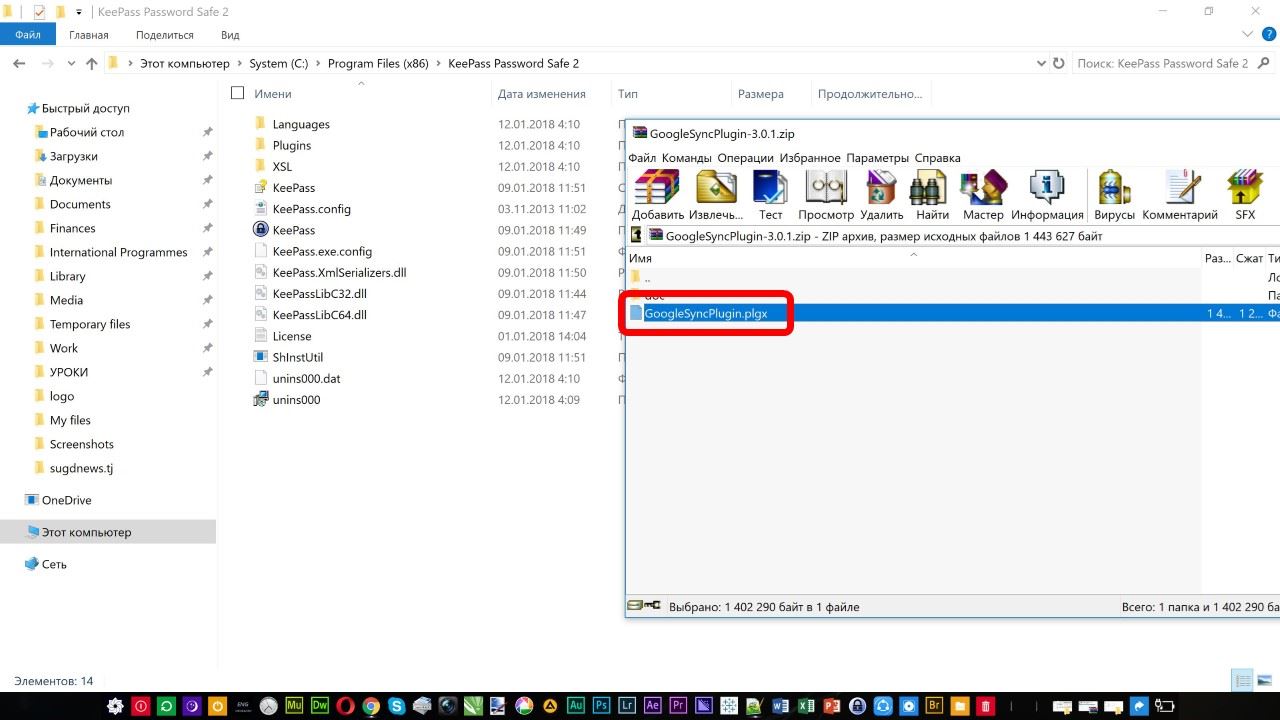1280x720 pixels.
Task: Open WinRAR Команды menu
Action: [686, 158]
